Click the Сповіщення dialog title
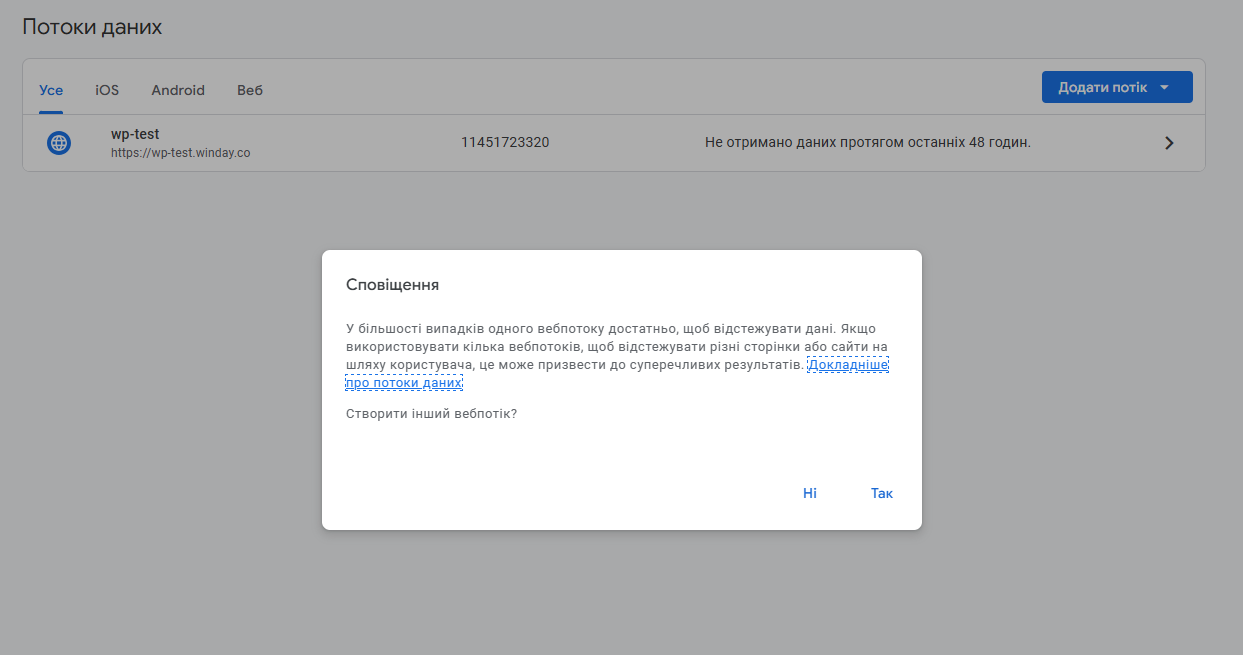 [392, 285]
